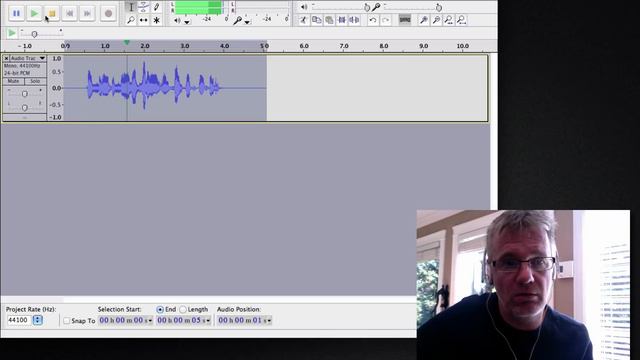Enable the Snap To checkbox
This screenshot has width=640, height=360.
click(x=67, y=321)
